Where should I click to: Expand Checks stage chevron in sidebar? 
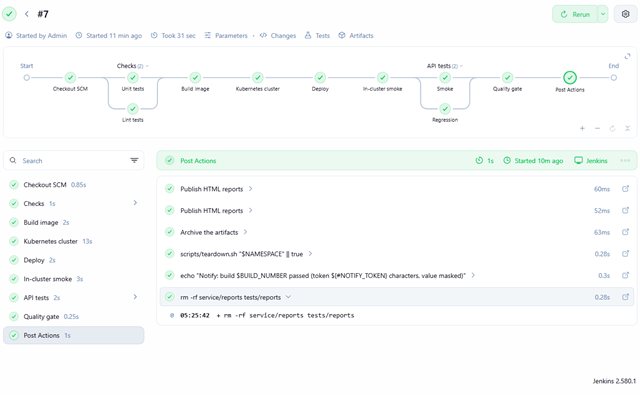click(135, 203)
